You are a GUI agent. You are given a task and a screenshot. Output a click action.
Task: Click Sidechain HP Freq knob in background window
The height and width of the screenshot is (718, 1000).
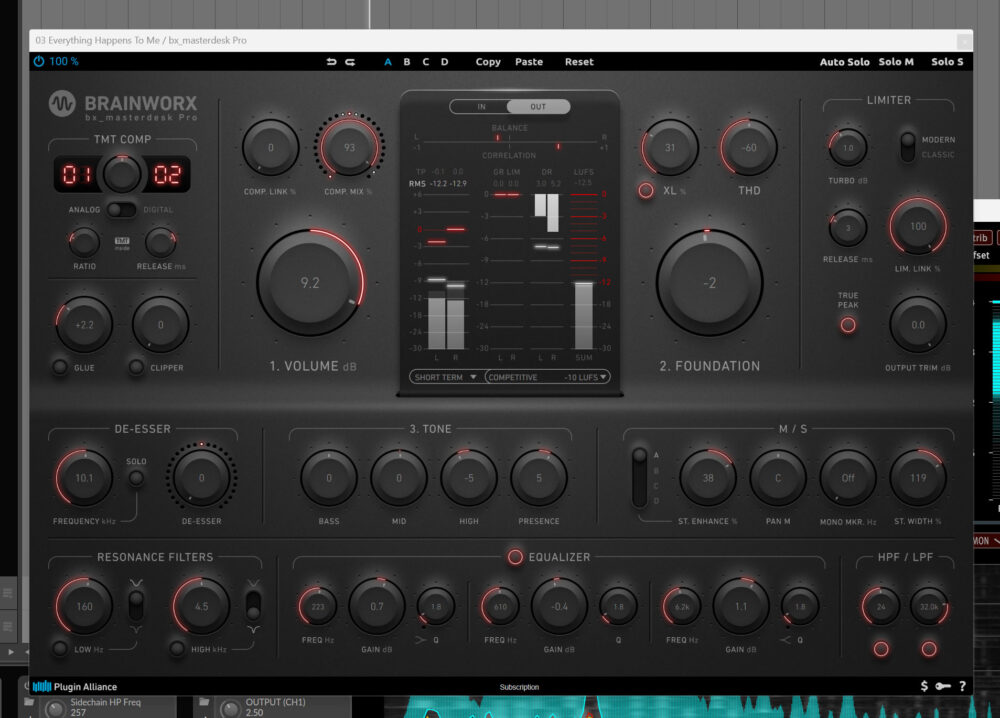[55, 707]
